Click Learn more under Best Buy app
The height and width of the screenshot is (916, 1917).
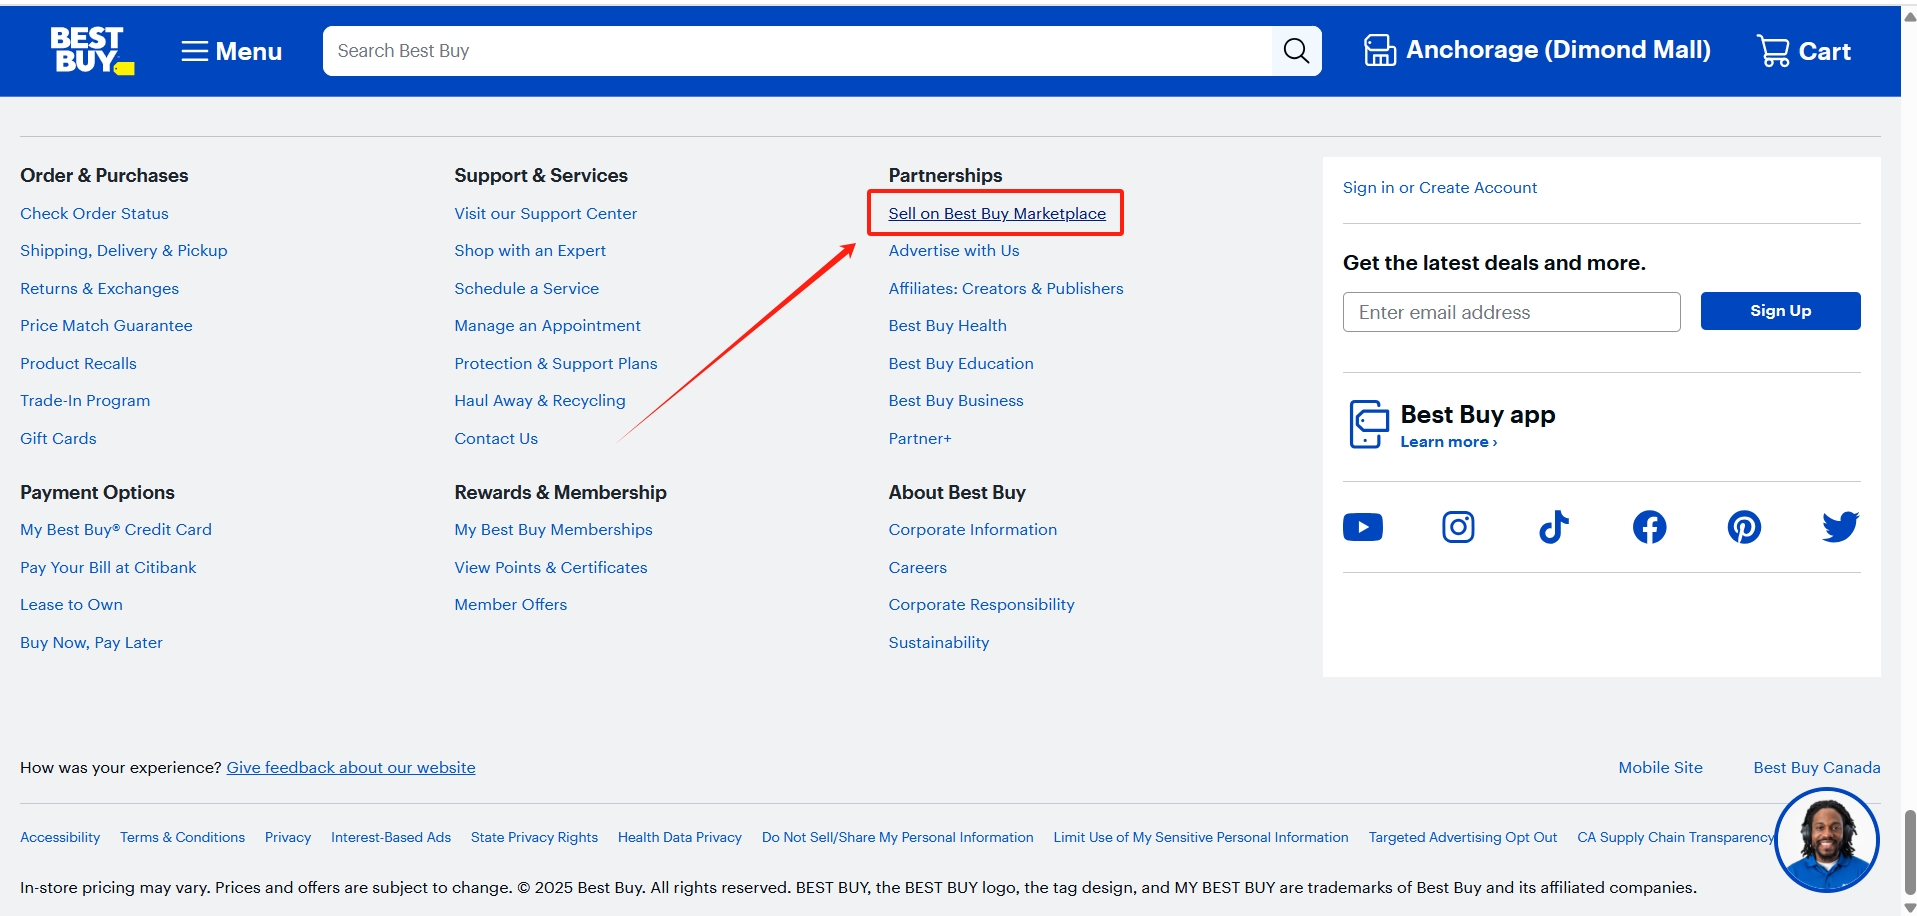[1448, 442]
